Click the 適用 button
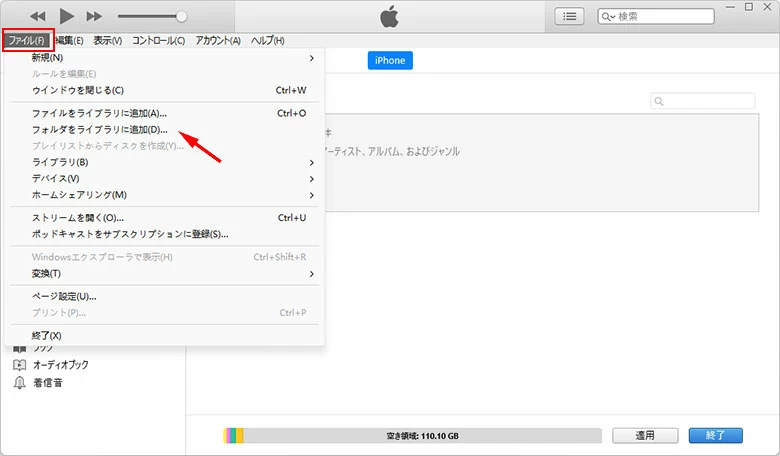780x456 pixels. 646,435
